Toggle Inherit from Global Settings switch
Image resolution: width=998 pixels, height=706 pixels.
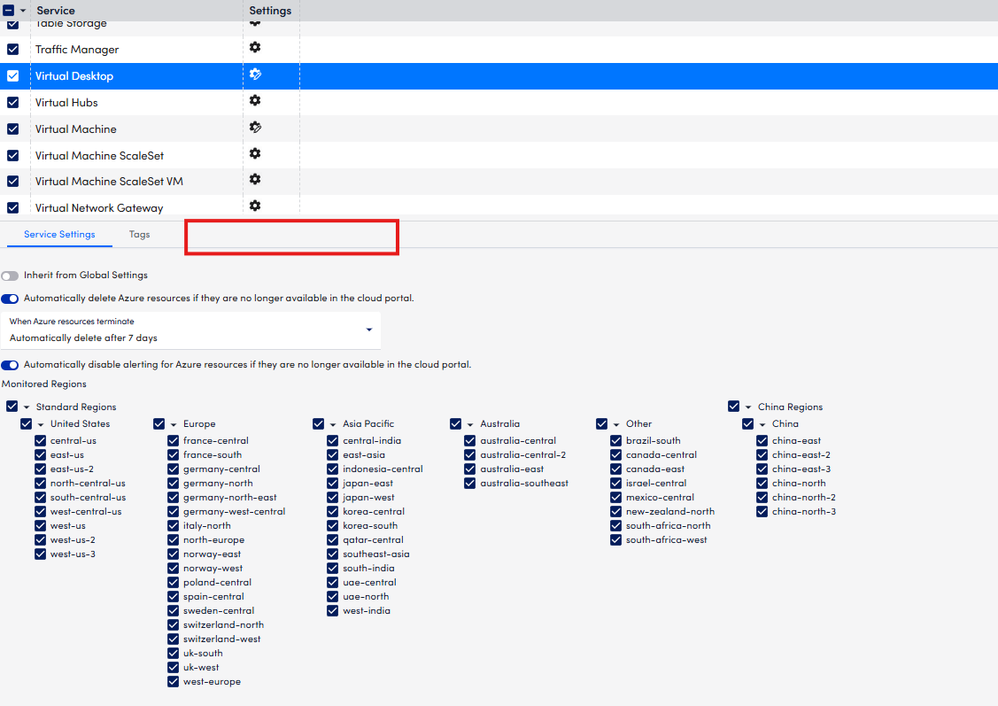(x=10, y=275)
